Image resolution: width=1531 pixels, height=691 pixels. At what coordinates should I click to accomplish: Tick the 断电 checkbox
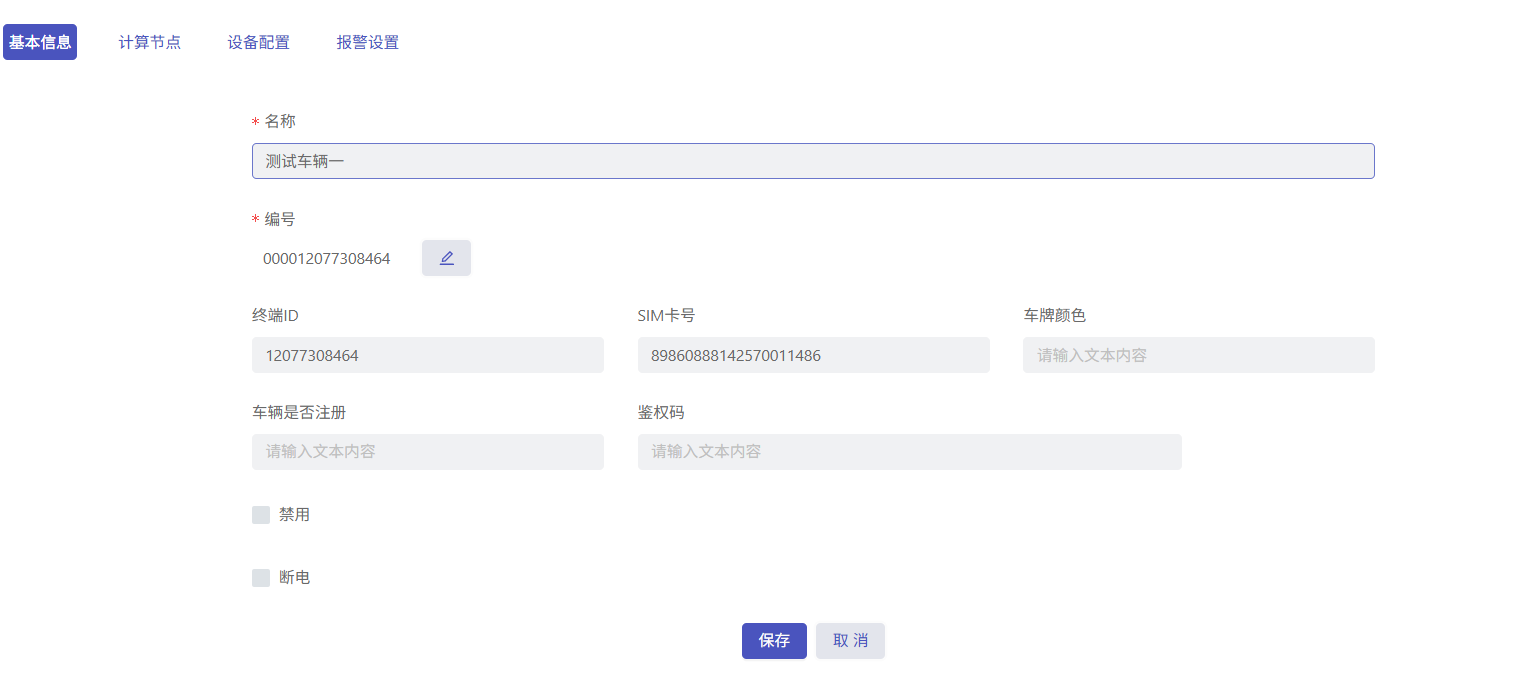[261, 578]
